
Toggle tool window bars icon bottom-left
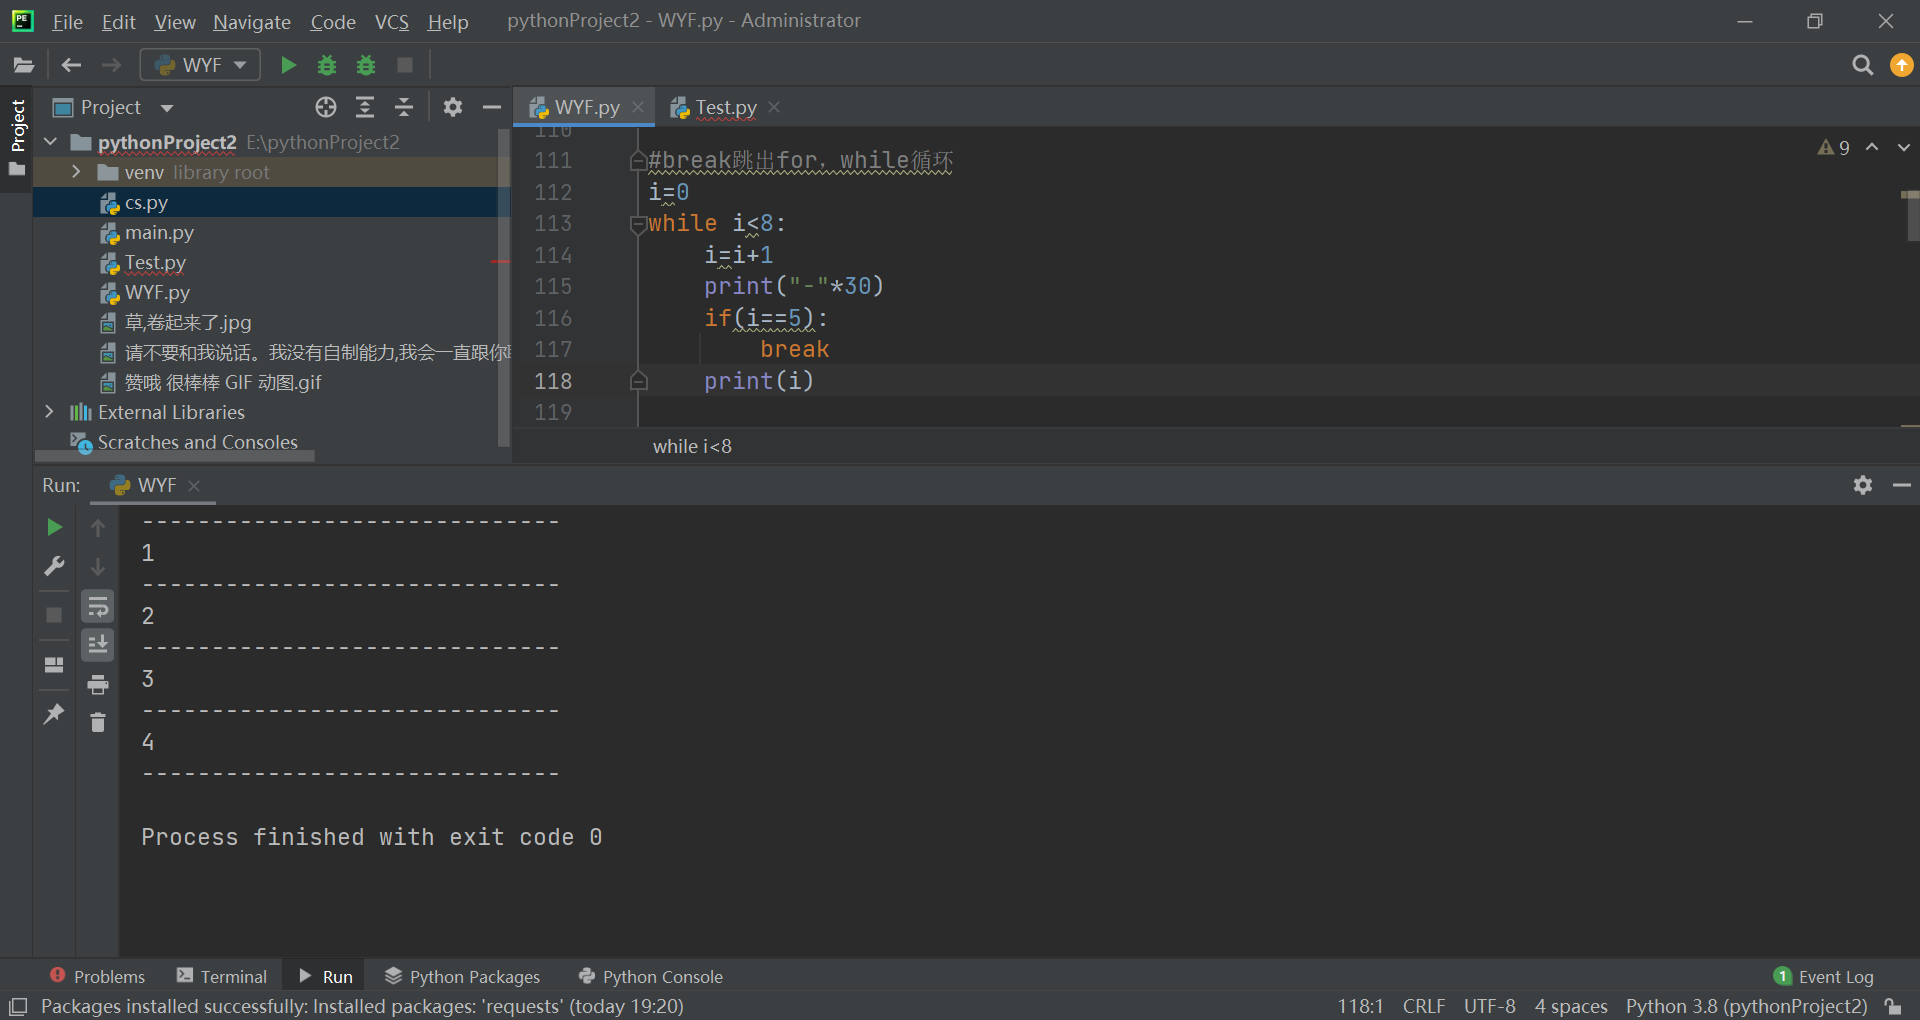point(18,1006)
